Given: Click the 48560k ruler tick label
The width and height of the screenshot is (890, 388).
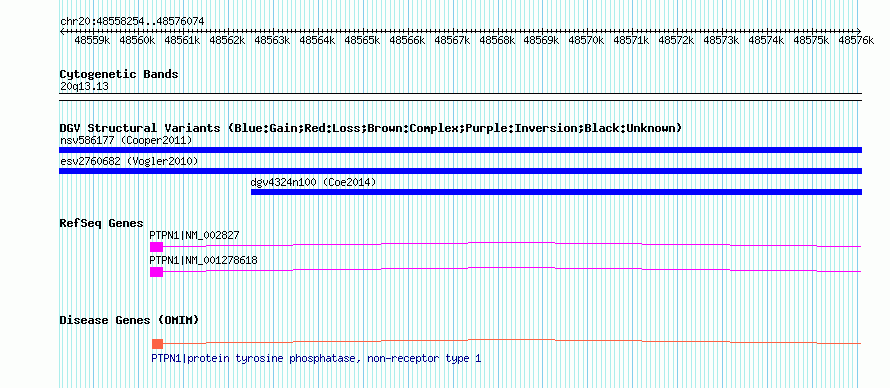Looking at the screenshot, I should 137,41.
